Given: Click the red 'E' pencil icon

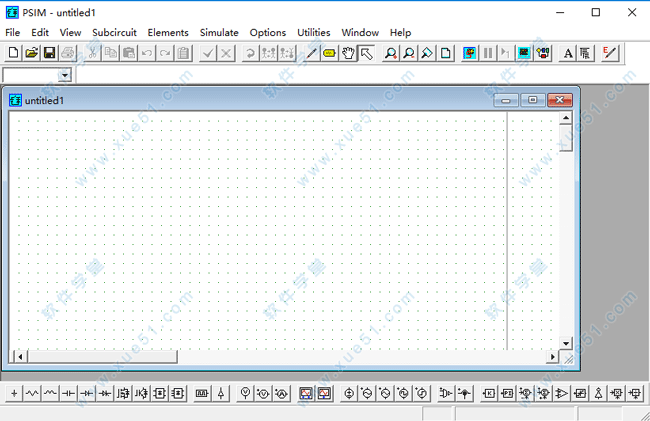Looking at the screenshot, I should coord(610,53).
